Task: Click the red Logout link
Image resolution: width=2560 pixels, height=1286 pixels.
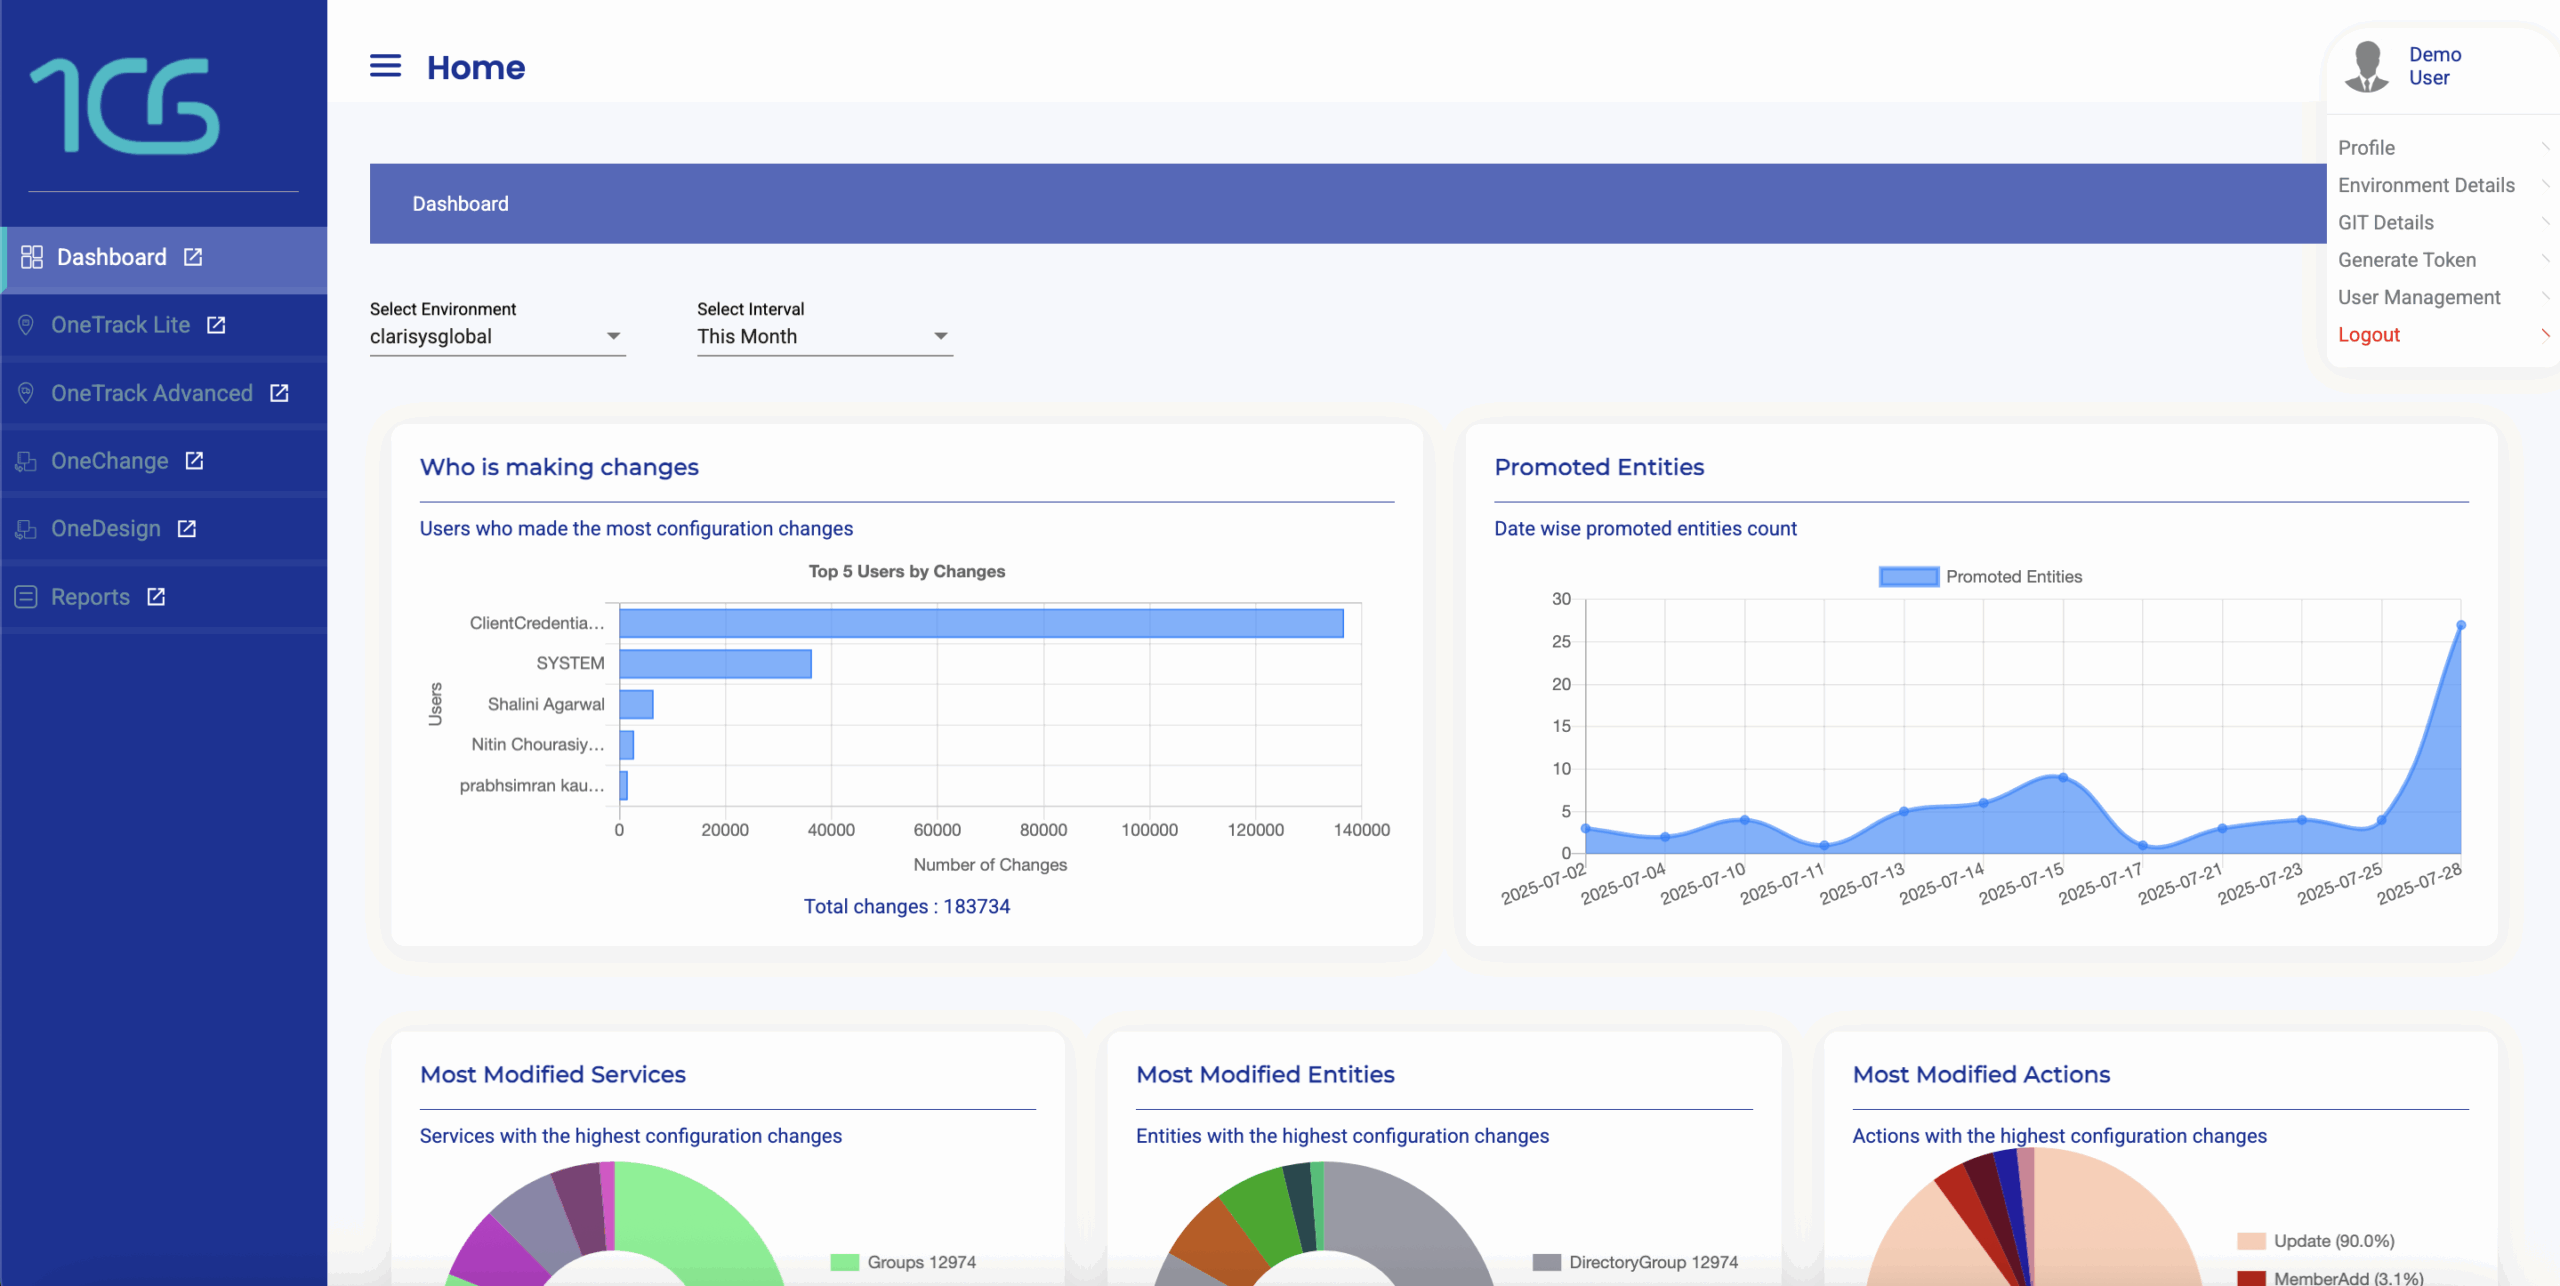Action: (x=2368, y=335)
